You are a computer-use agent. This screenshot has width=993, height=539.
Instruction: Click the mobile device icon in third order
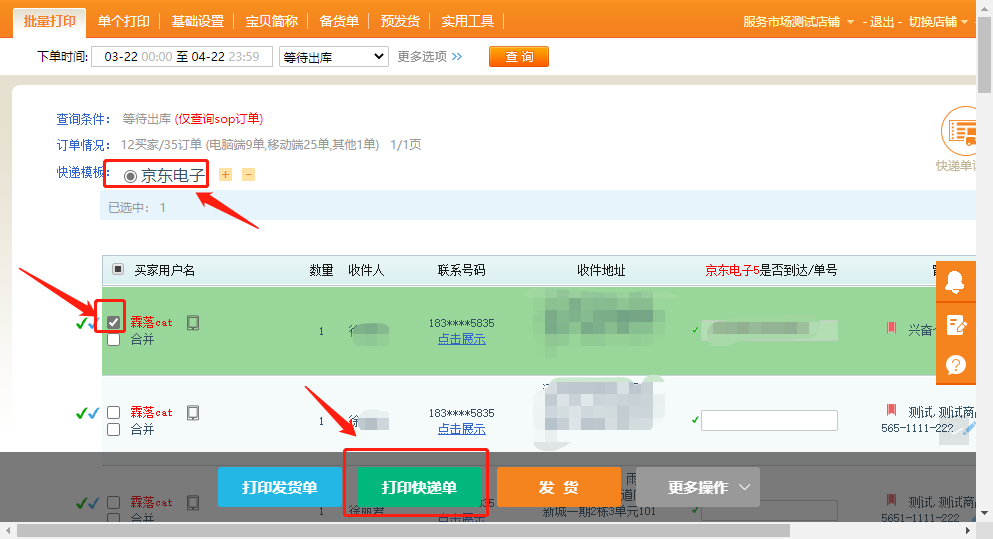point(193,503)
